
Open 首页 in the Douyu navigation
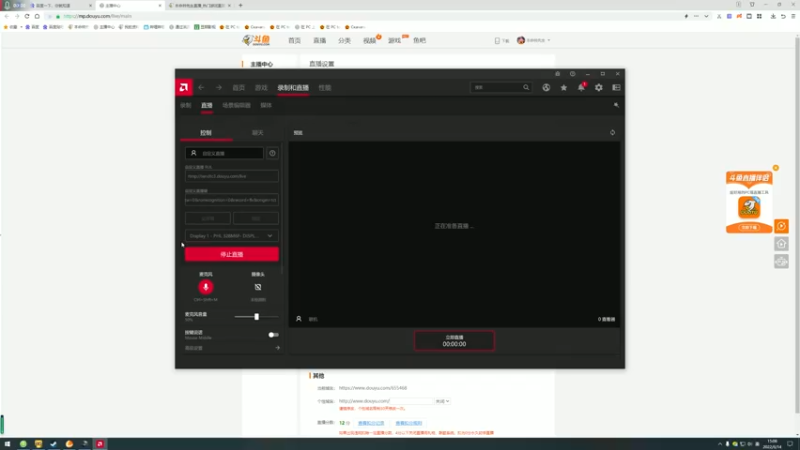pos(294,40)
